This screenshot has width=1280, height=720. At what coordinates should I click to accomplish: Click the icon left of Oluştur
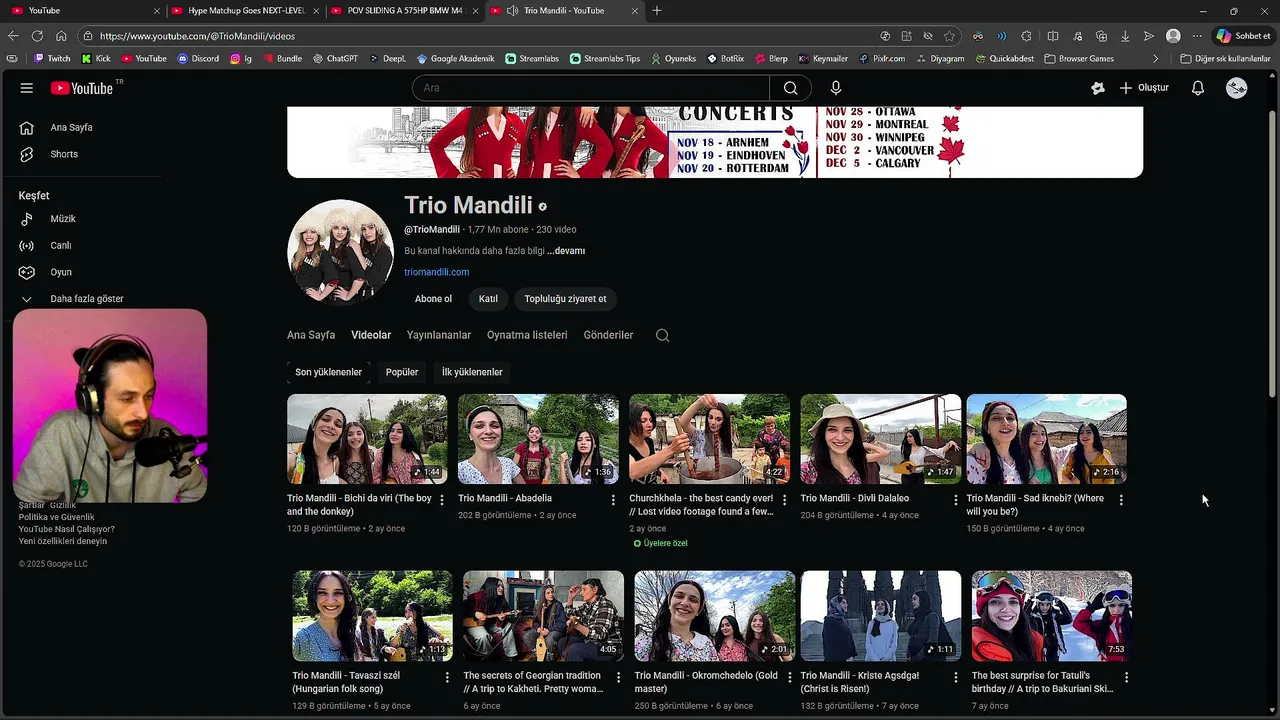point(1098,88)
